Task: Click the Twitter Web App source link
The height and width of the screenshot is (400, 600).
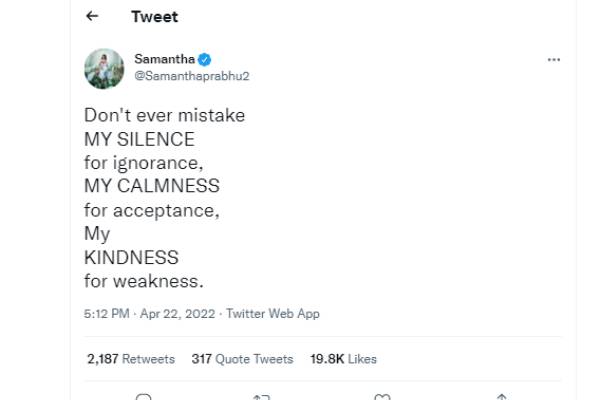Action: pos(273,314)
